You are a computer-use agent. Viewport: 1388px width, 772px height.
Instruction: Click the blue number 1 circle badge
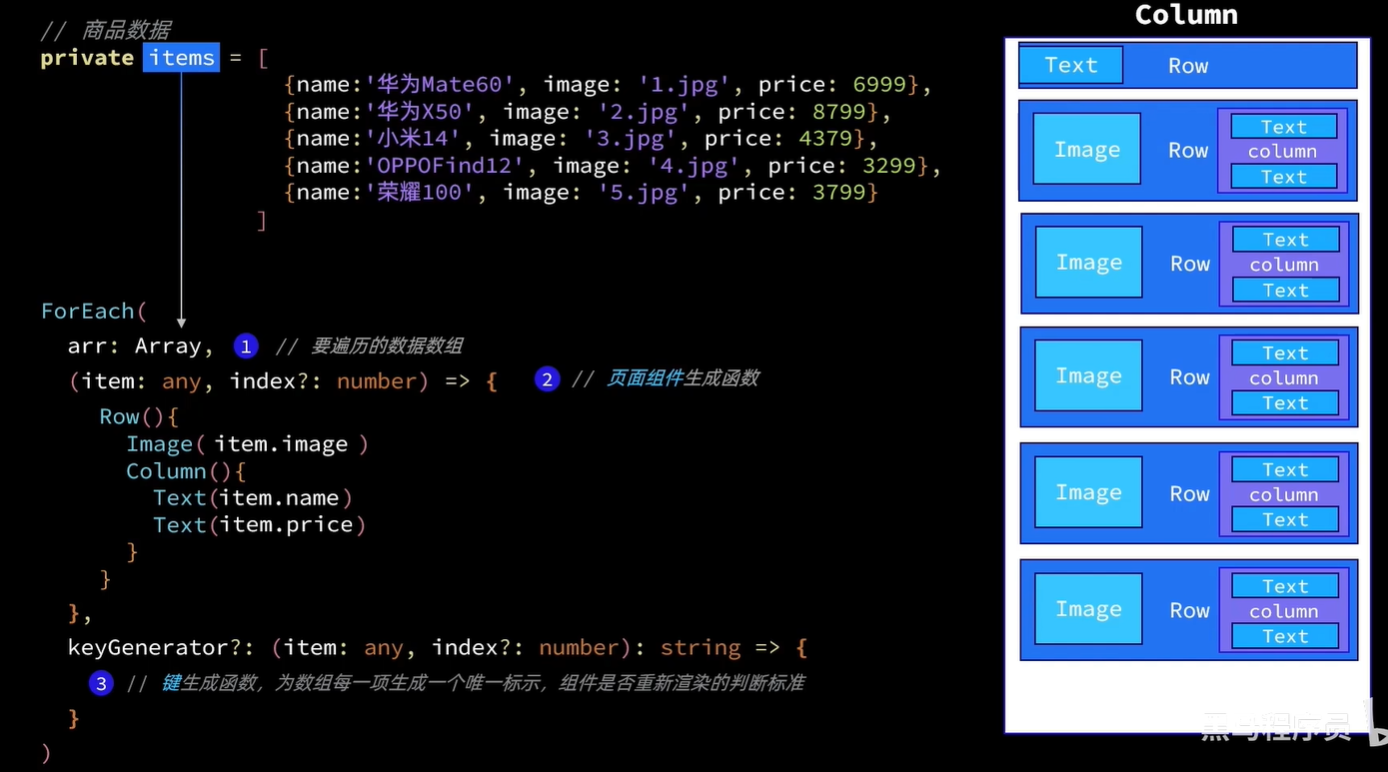246,346
